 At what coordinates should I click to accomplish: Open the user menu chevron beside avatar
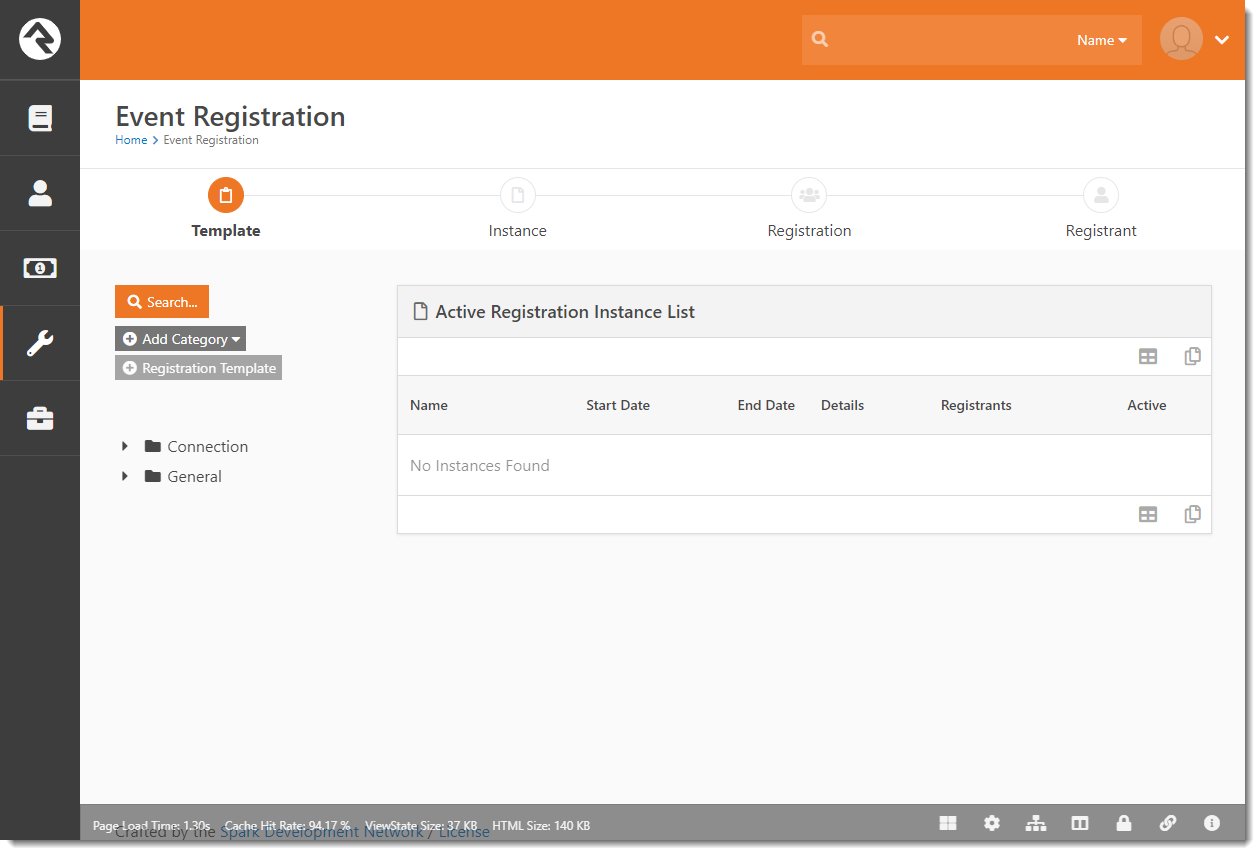point(1221,40)
